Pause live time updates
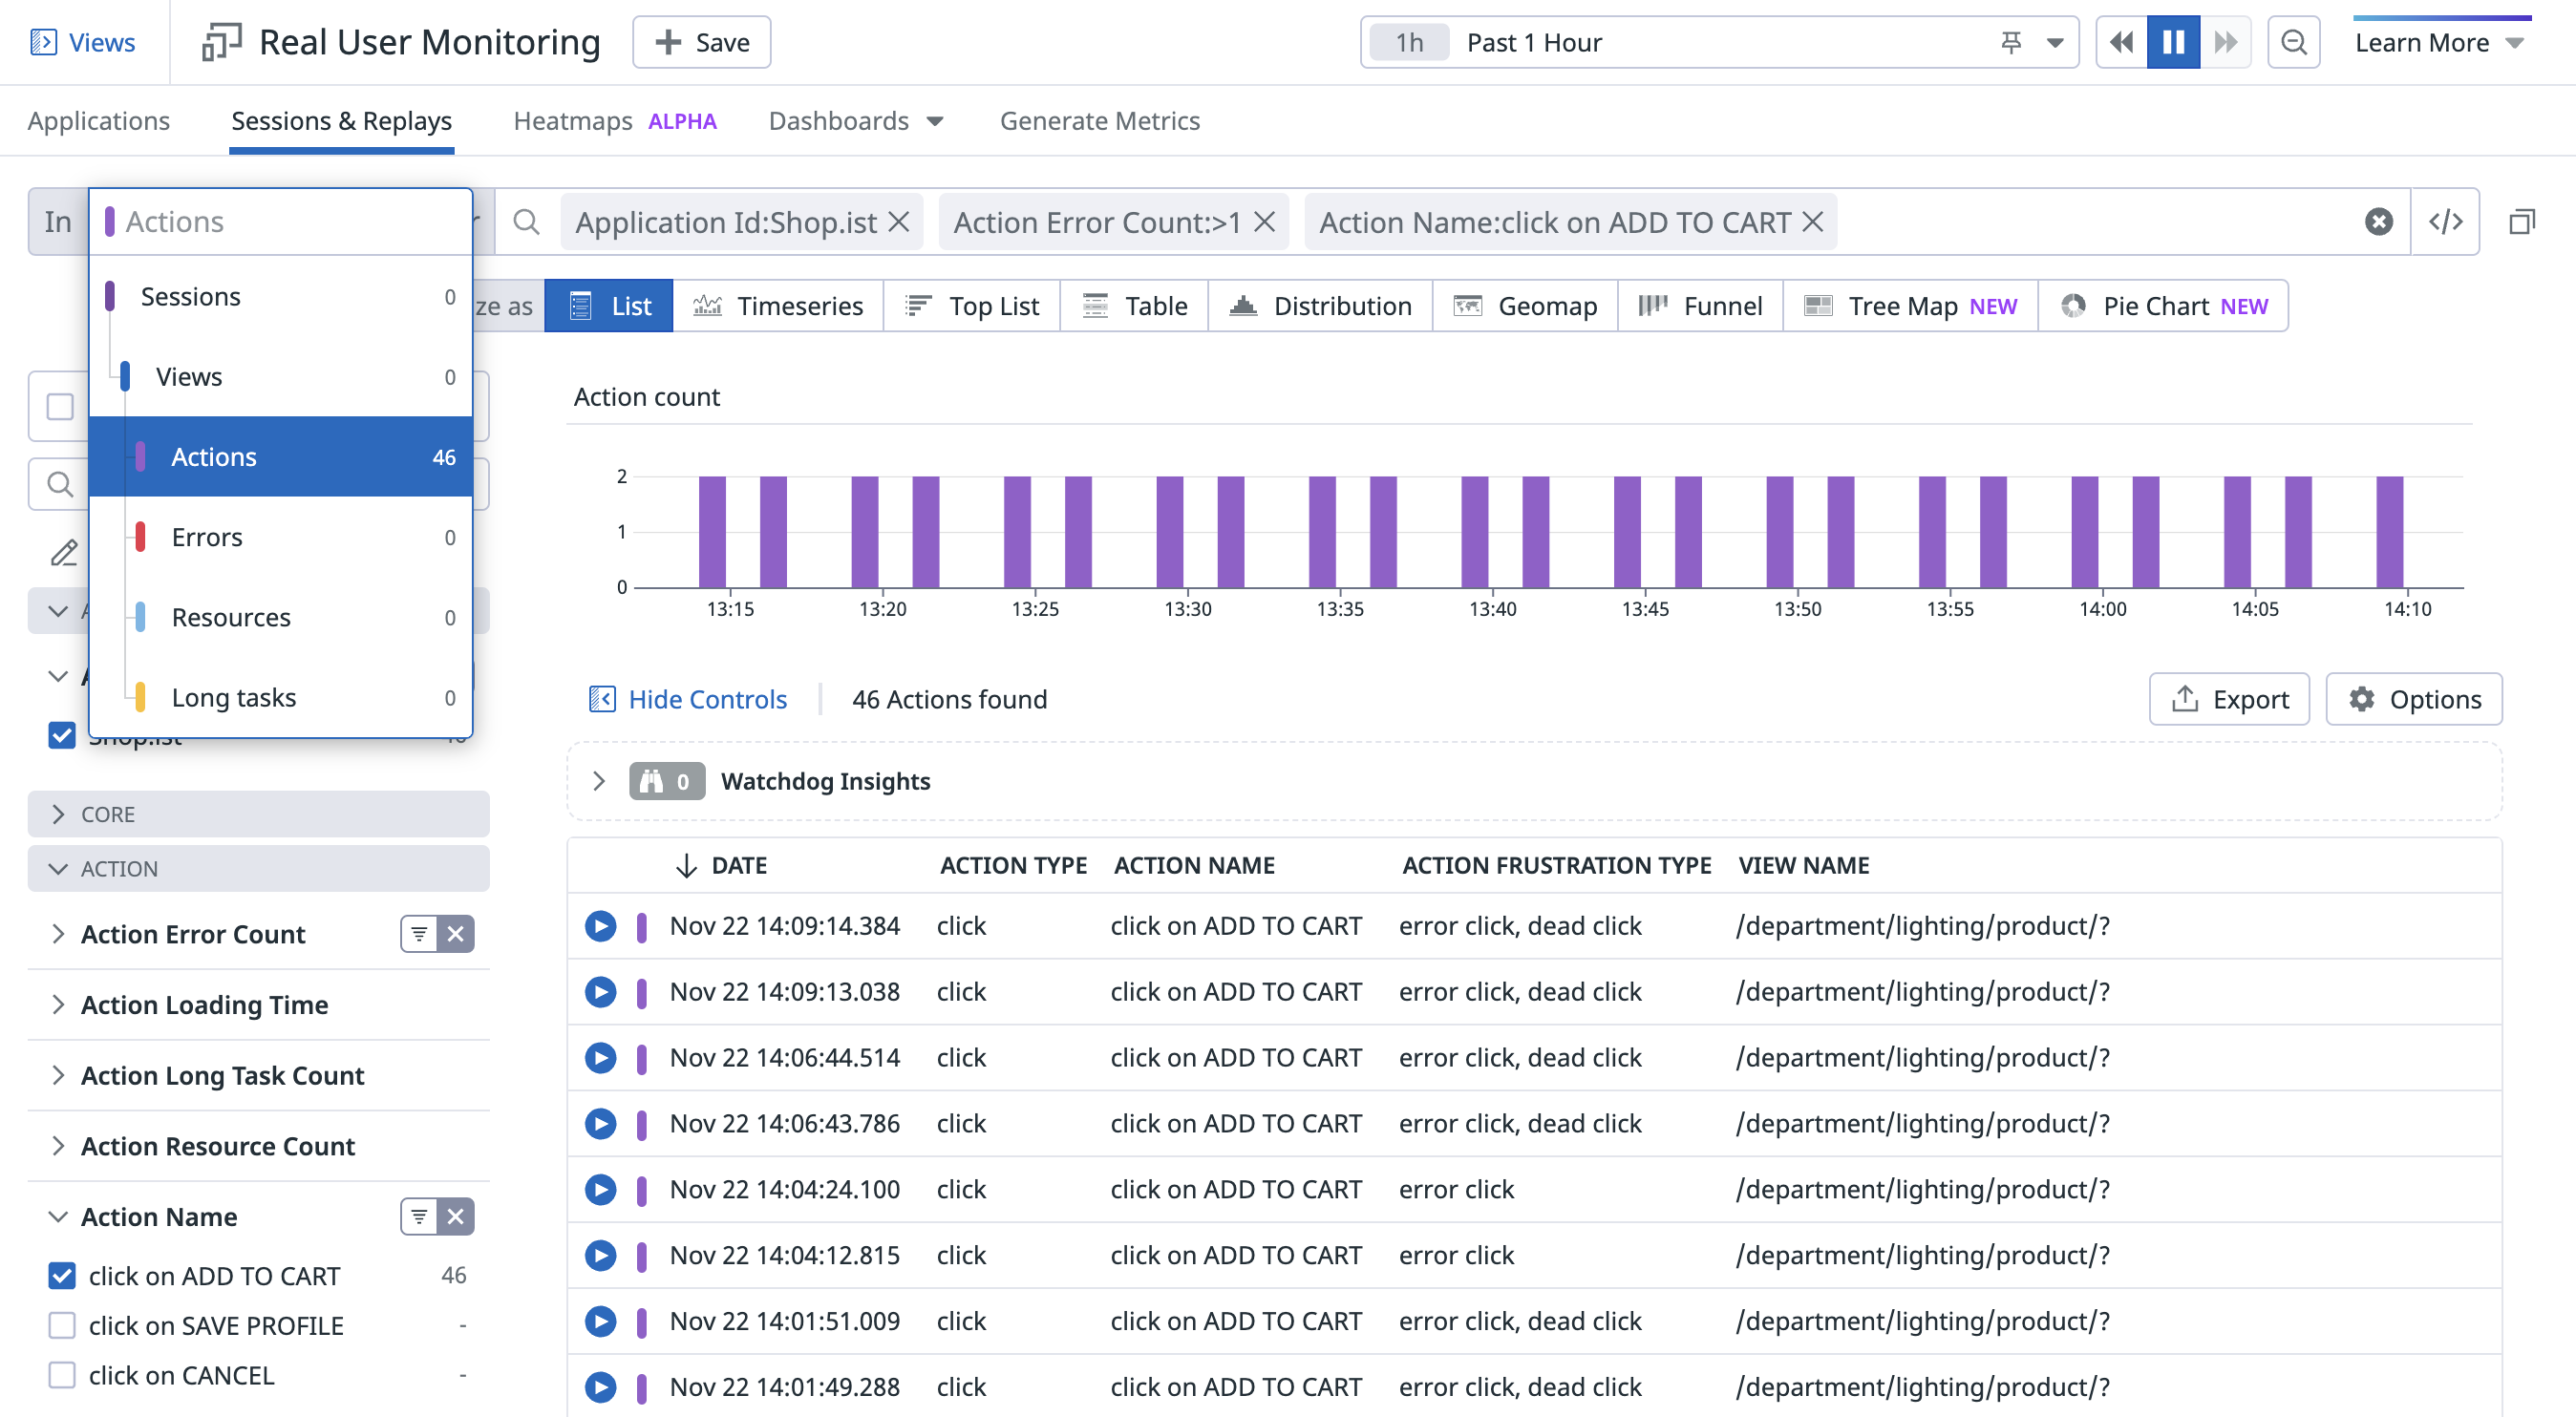 2172,42
